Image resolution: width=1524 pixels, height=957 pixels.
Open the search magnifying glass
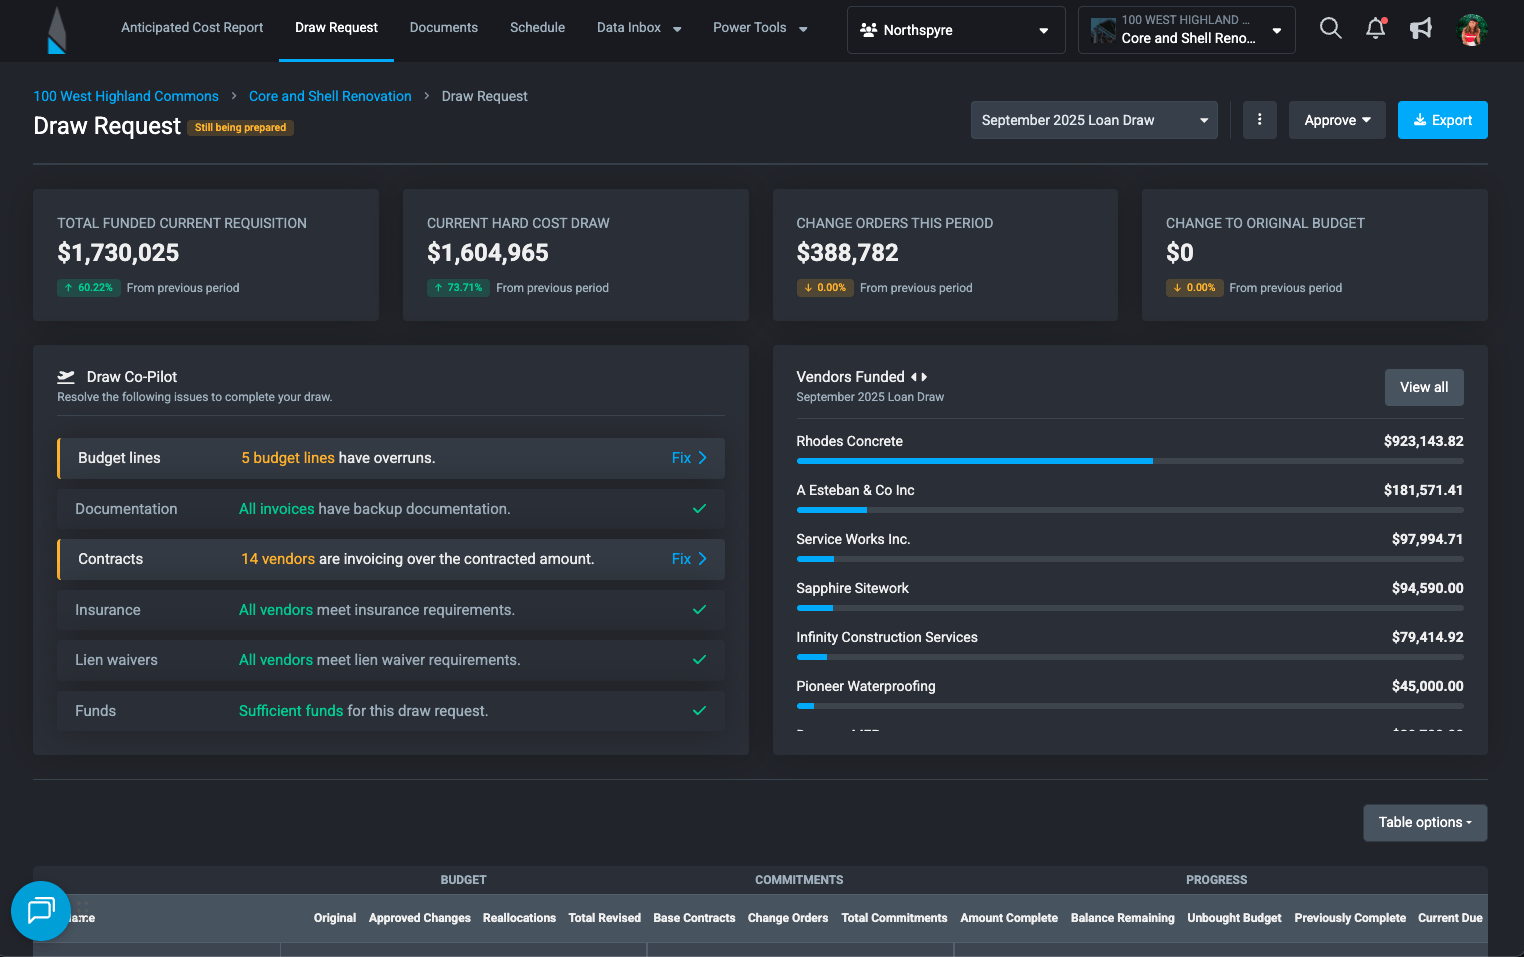pyautogui.click(x=1331, y=28)
